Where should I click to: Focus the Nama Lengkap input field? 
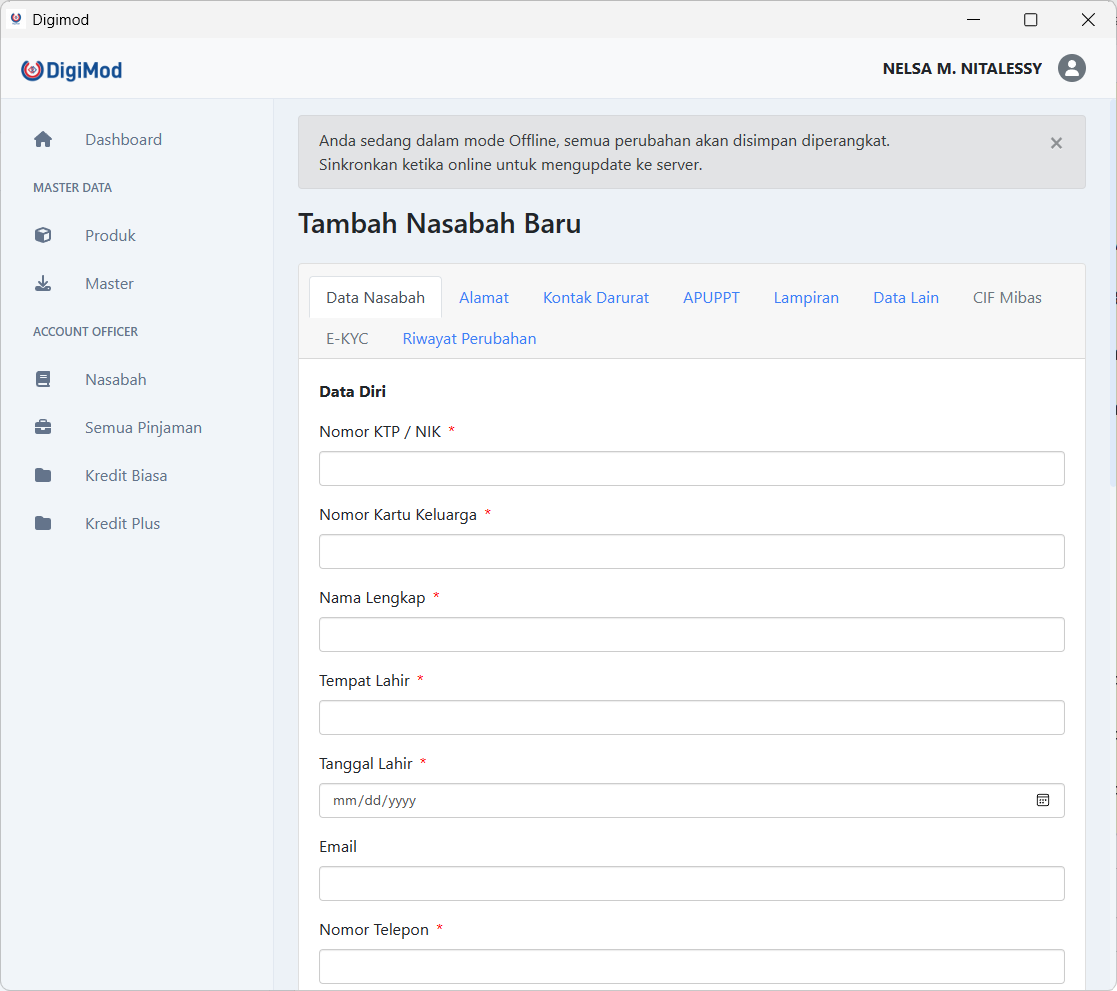click(x=691, y=634)
